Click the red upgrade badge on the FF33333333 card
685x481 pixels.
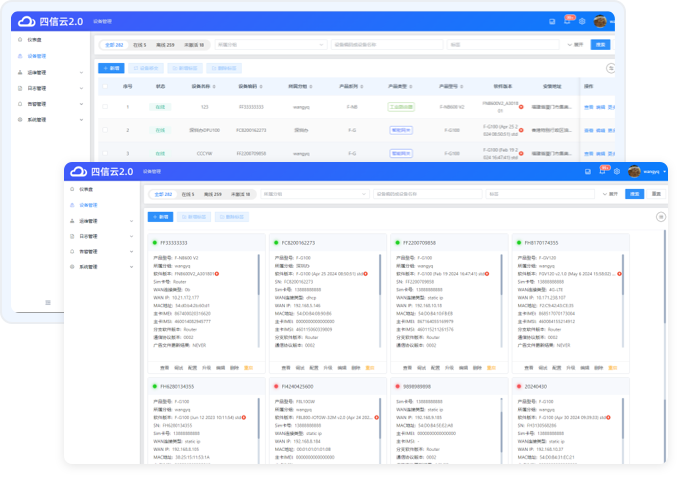pos(217,274)
